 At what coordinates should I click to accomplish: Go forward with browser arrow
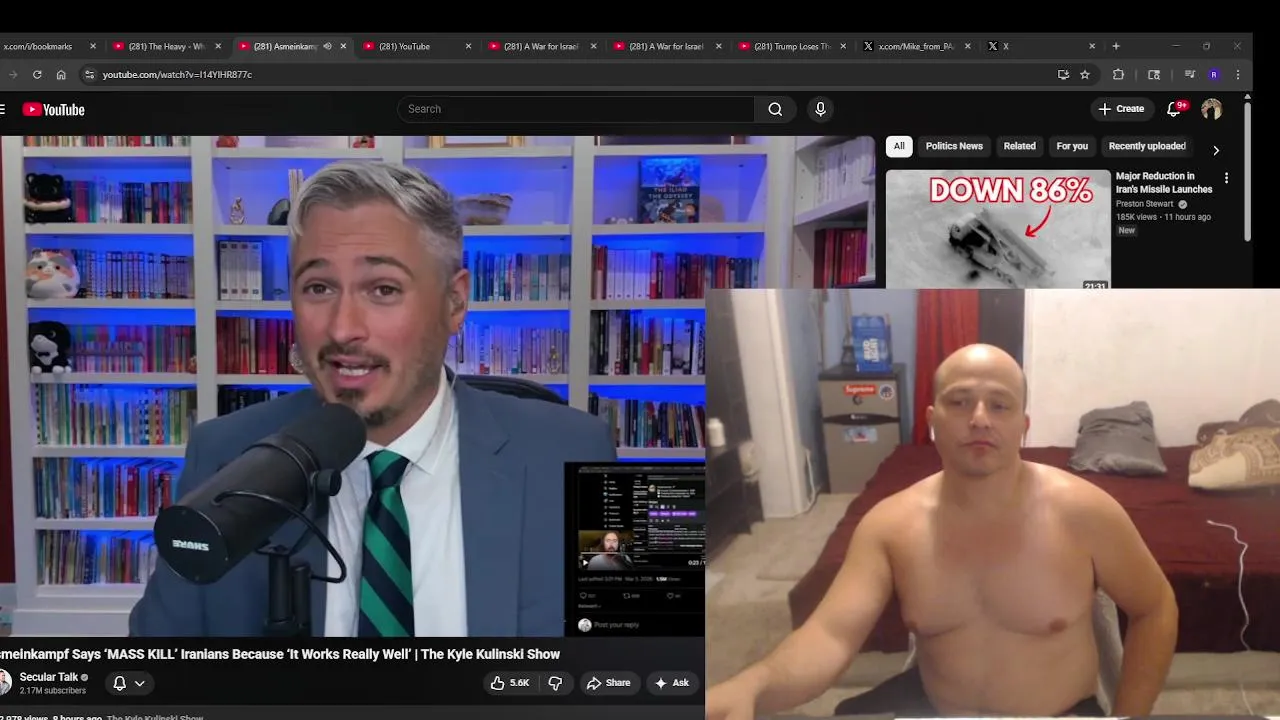[13, 74]
